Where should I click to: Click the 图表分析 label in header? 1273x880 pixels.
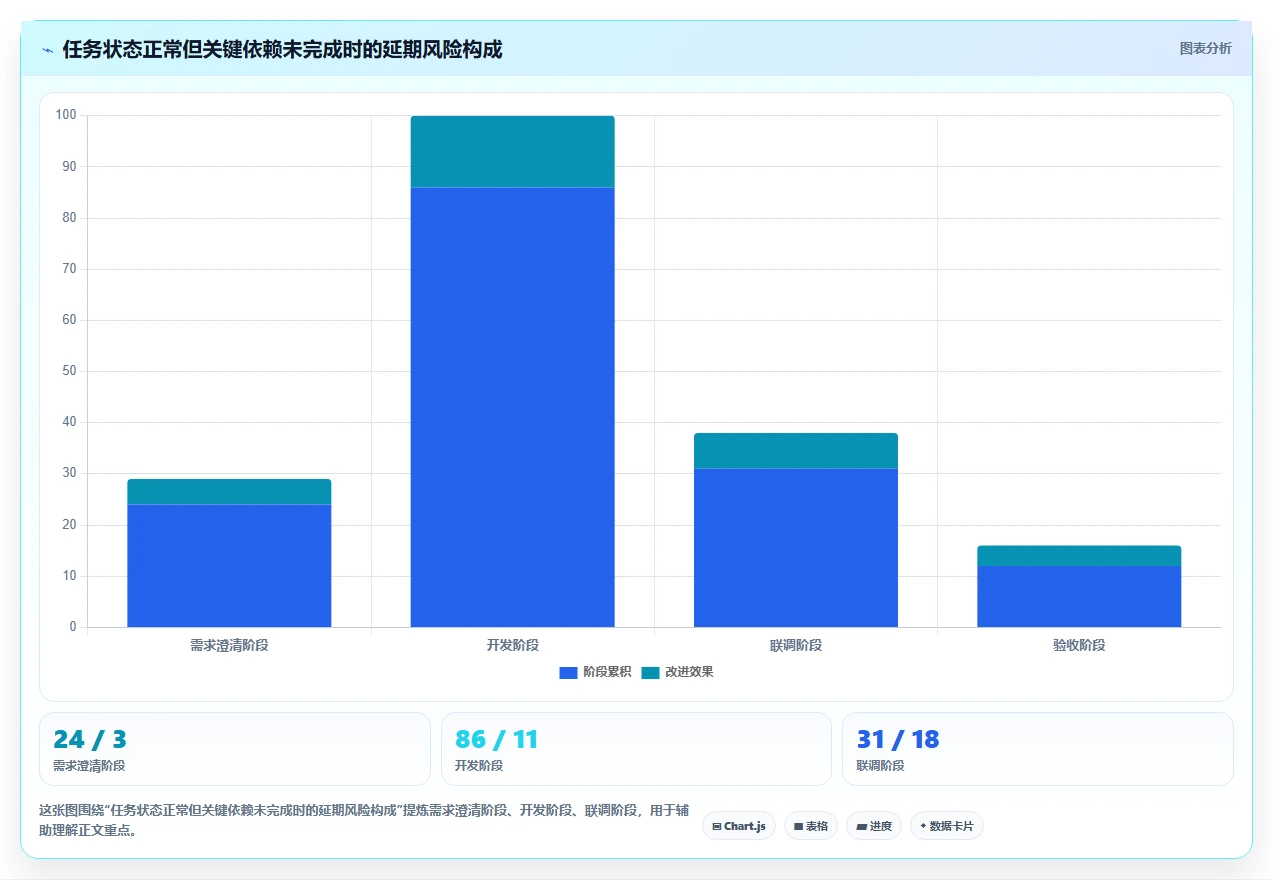(1205, 48)
